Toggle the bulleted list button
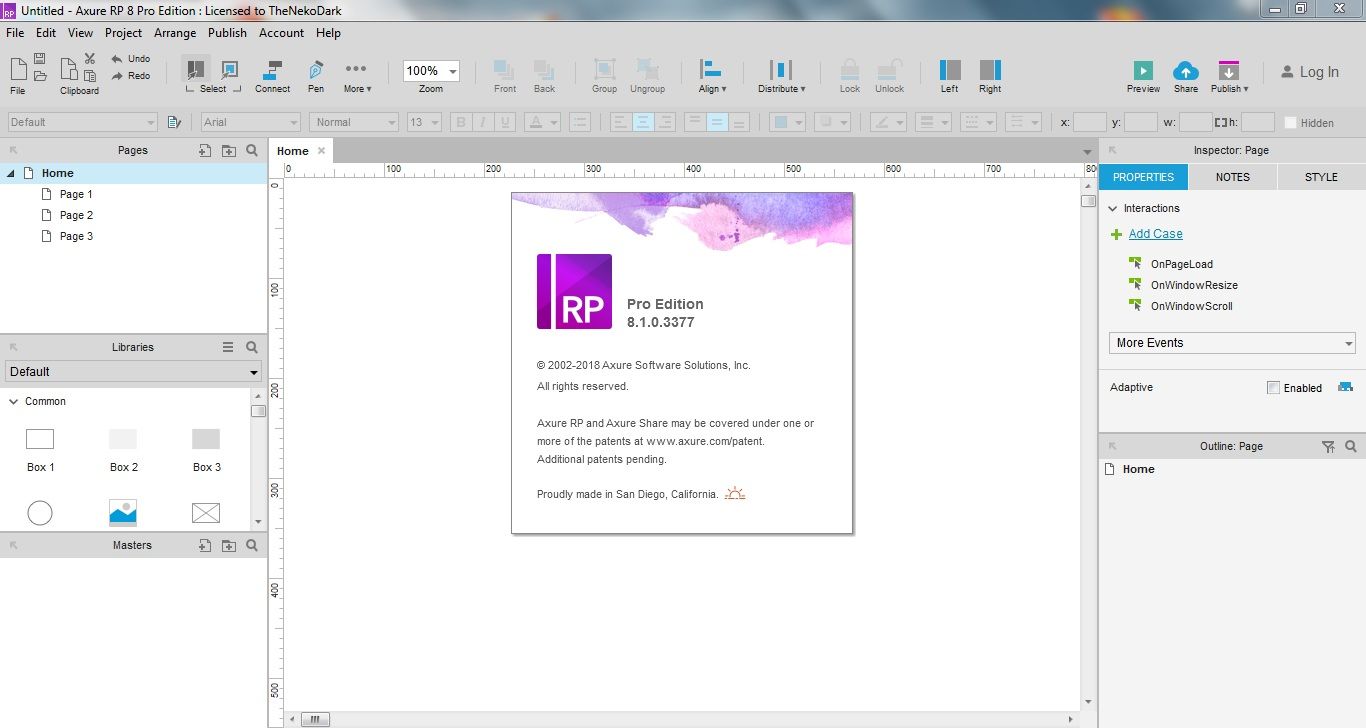The height and width of the screenshot is (728, 1366). pos(579,122)
